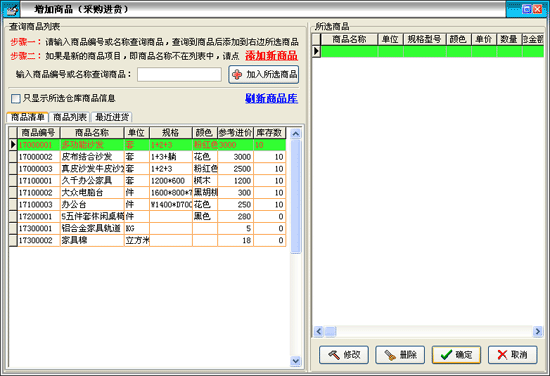Select the 商品清单 tab
Screen dimensions: 550x376
click(x=27, y=117)
